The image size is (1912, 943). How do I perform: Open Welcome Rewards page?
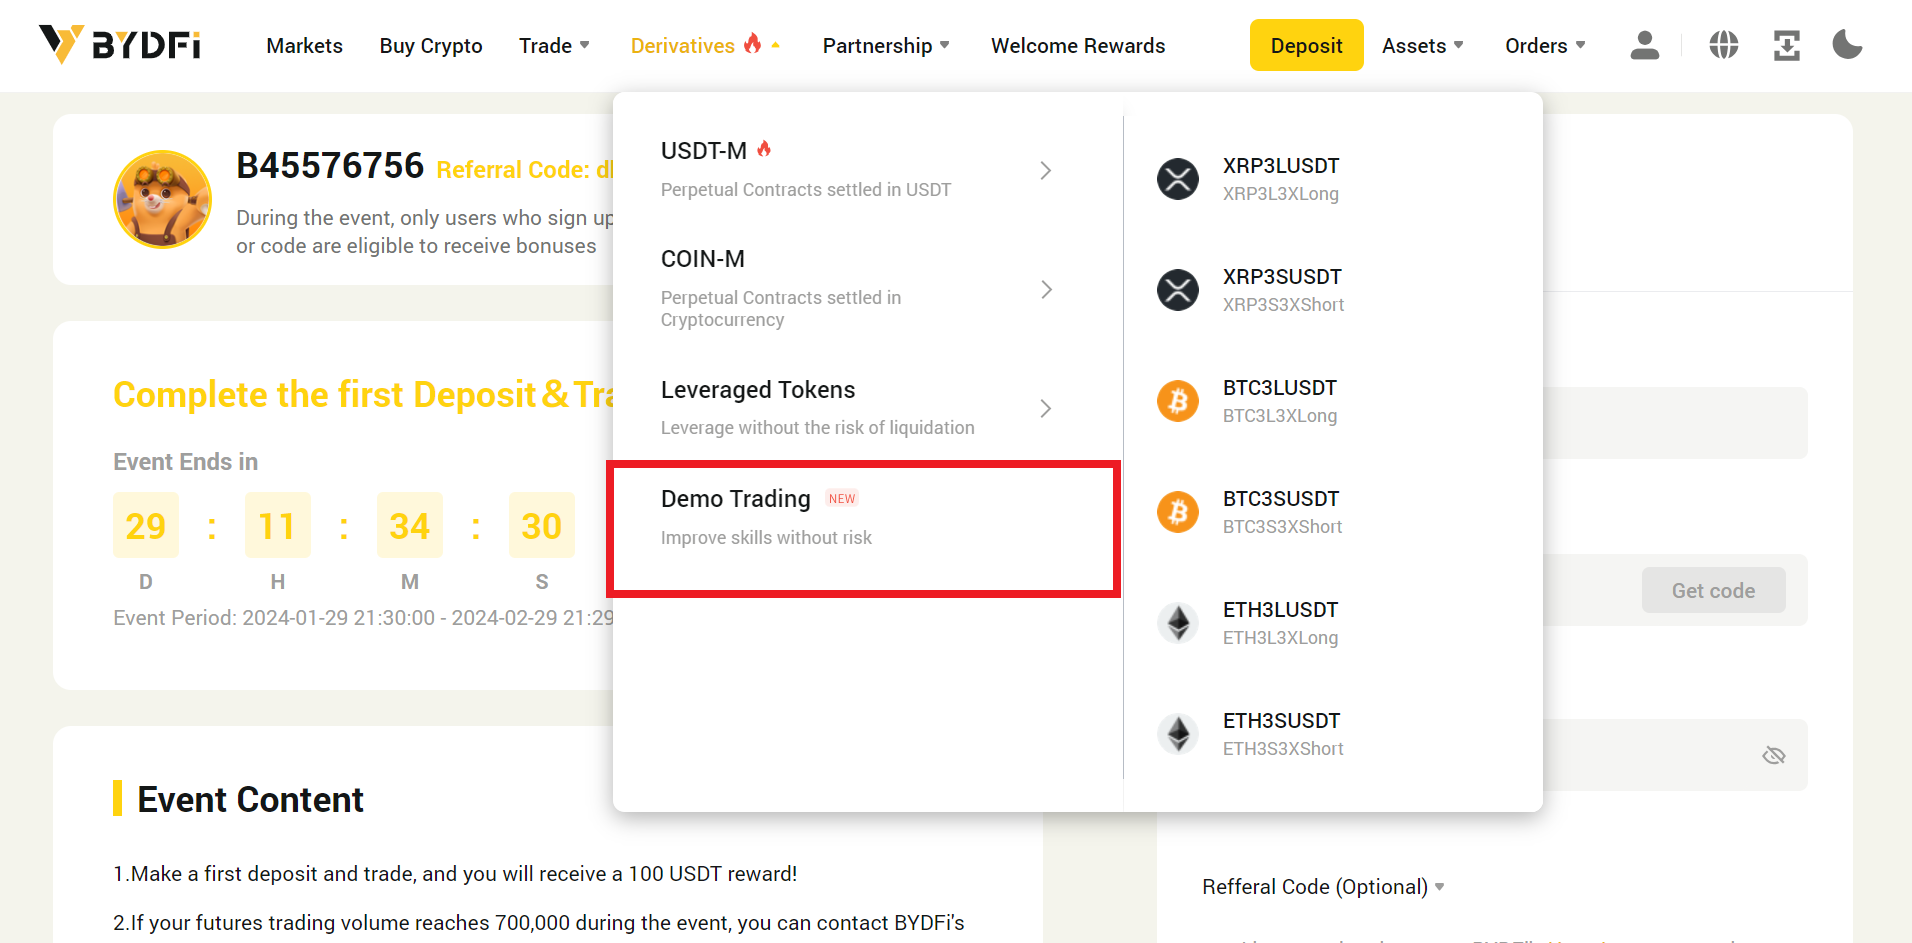(x=1078, y=46)
